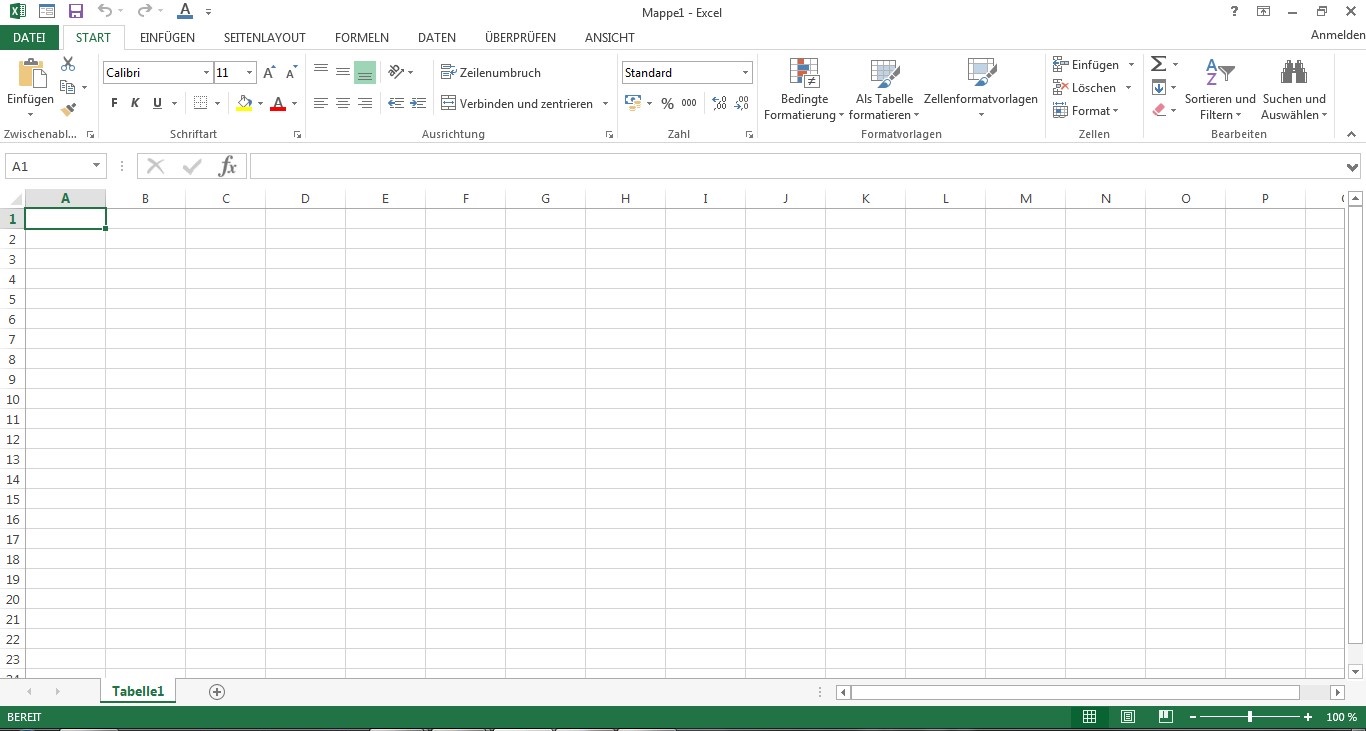The width and height of the screenshot is (1366, 731).
Task: Click the percent style icon
Action: coord(667,103)
